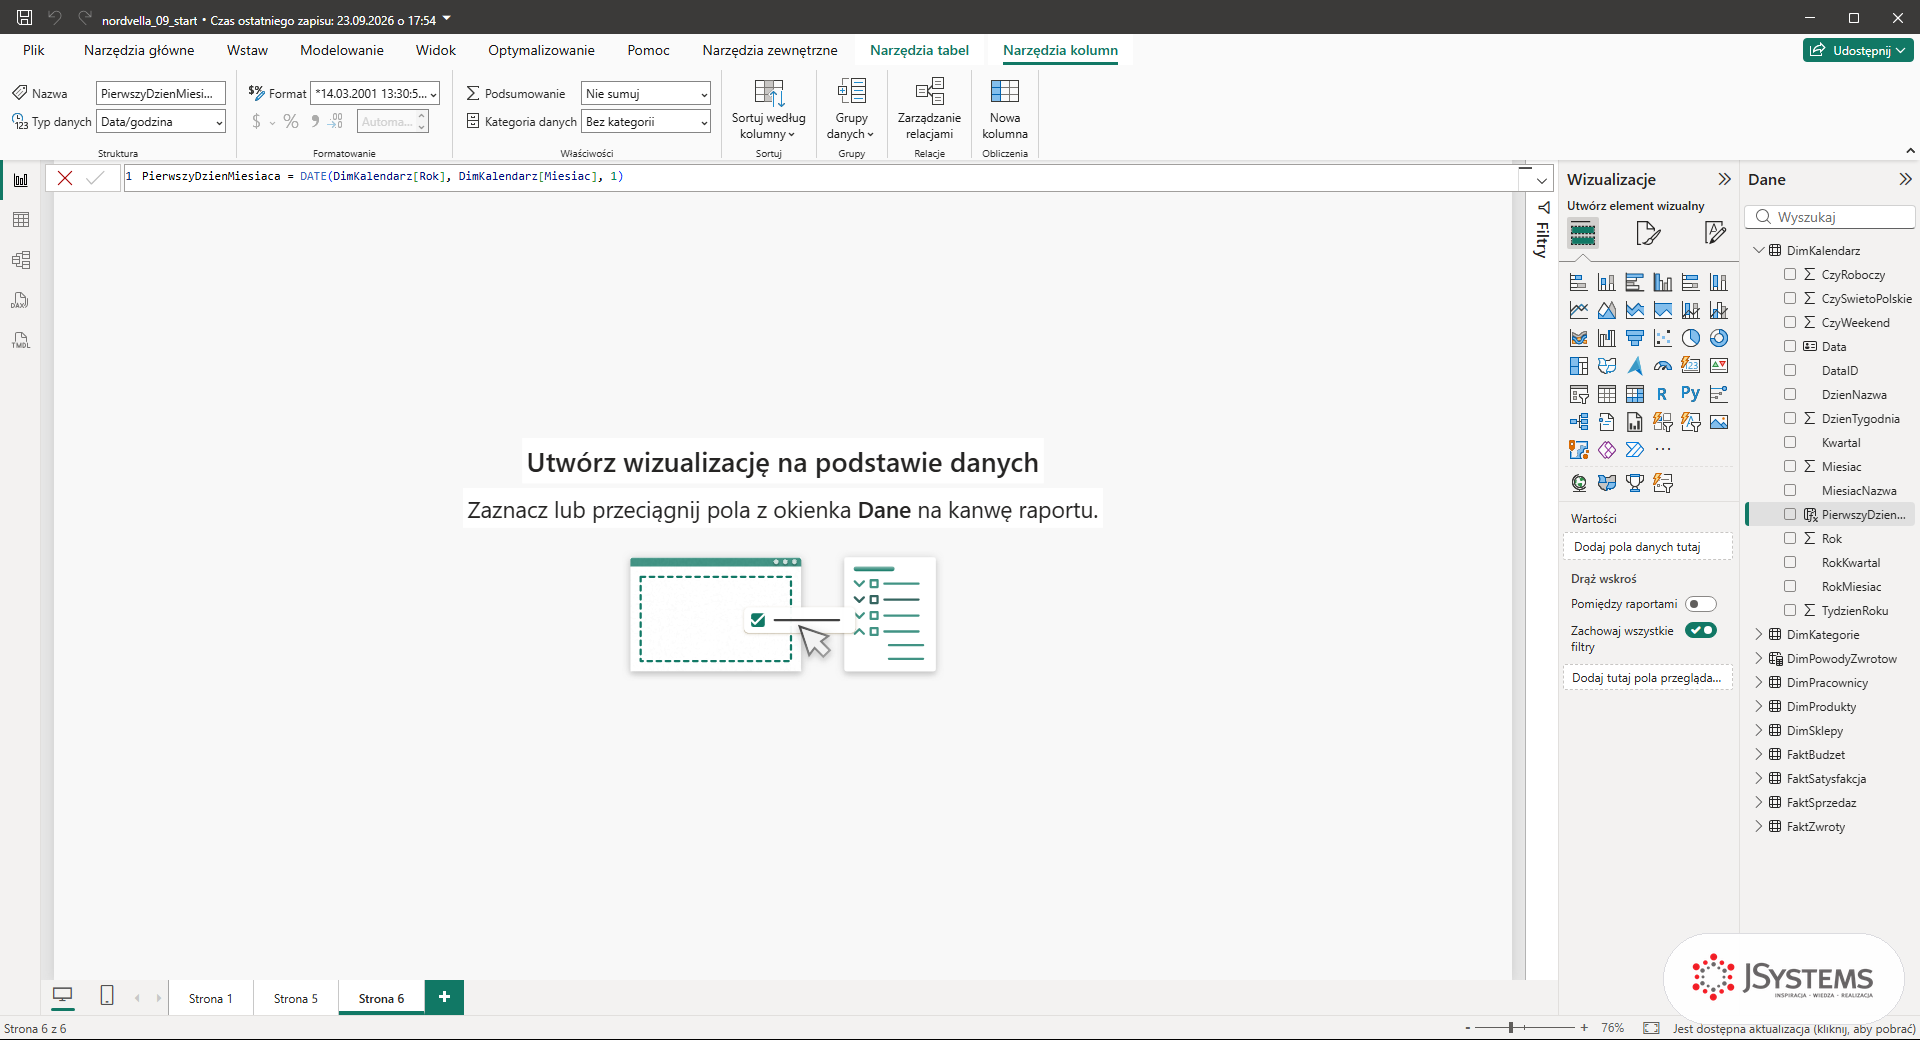Check the CzyRoboczy field checkbox

tap(1790, 274)
